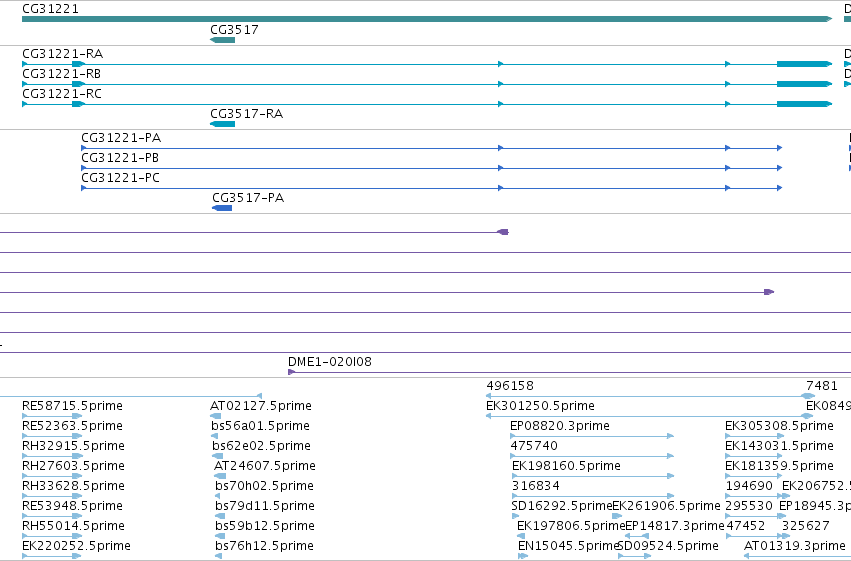Select EST EK301250.5prime
Screen dimensions: 851x561
point(541,406)
